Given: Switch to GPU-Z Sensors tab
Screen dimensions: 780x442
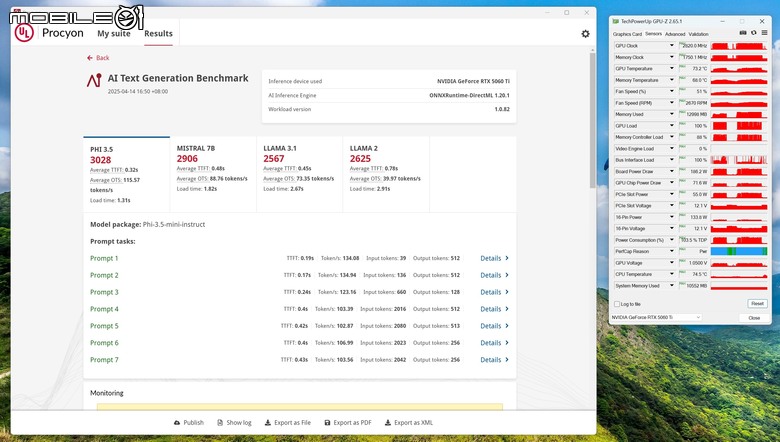Looking at the screenshot, I should point(653,34).
